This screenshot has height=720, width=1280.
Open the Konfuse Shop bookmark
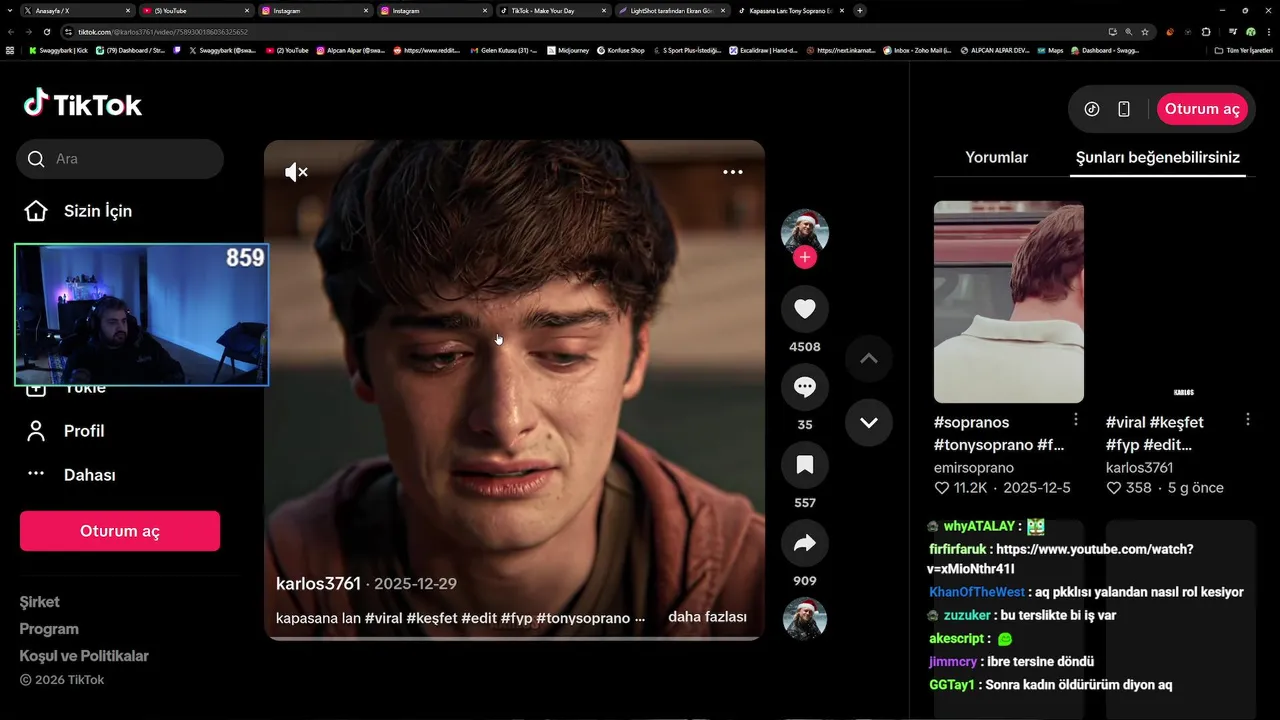click(x=620, y=50)
